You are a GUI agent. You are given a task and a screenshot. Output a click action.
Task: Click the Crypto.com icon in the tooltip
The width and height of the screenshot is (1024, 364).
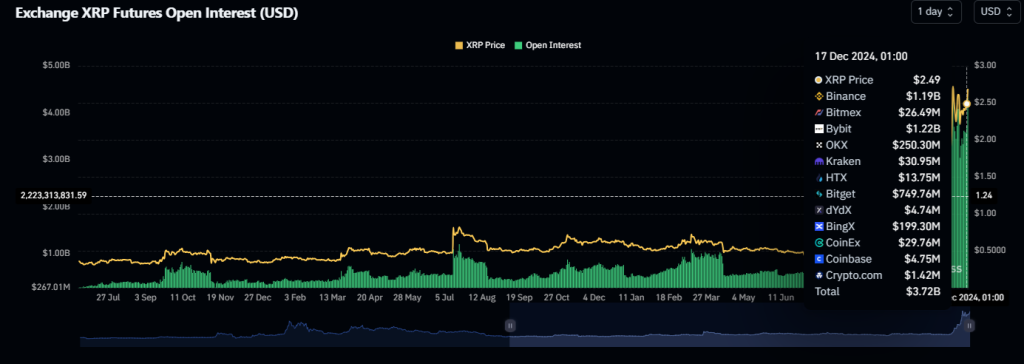(x=819, y=275)
